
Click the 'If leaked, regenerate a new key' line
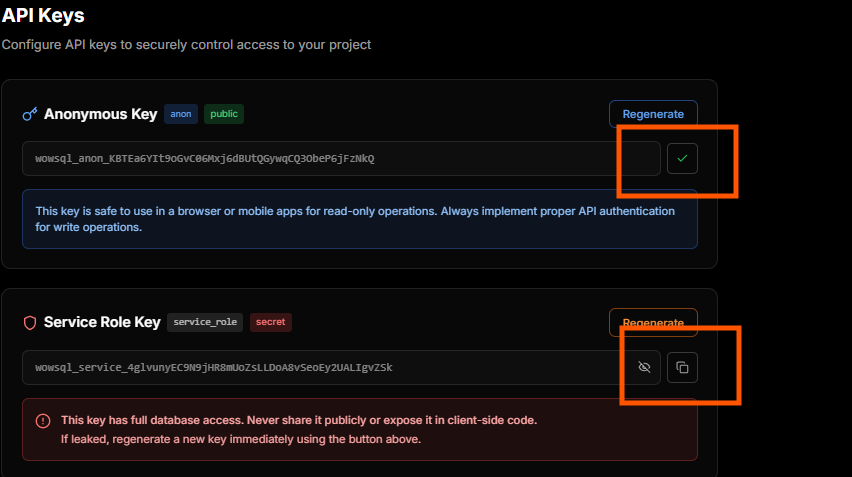[x=241, y=439]
